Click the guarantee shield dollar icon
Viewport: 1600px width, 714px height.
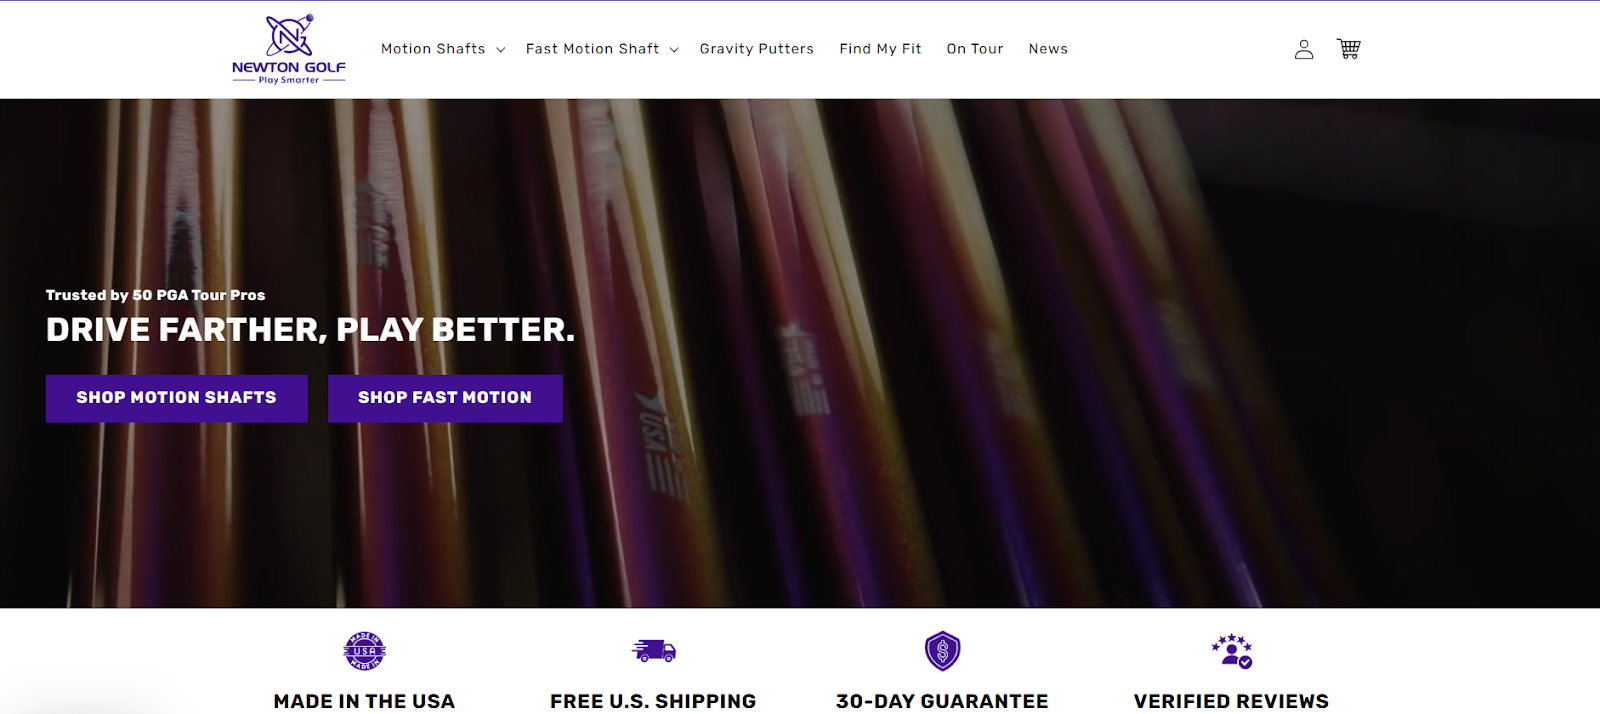(942, 651)
